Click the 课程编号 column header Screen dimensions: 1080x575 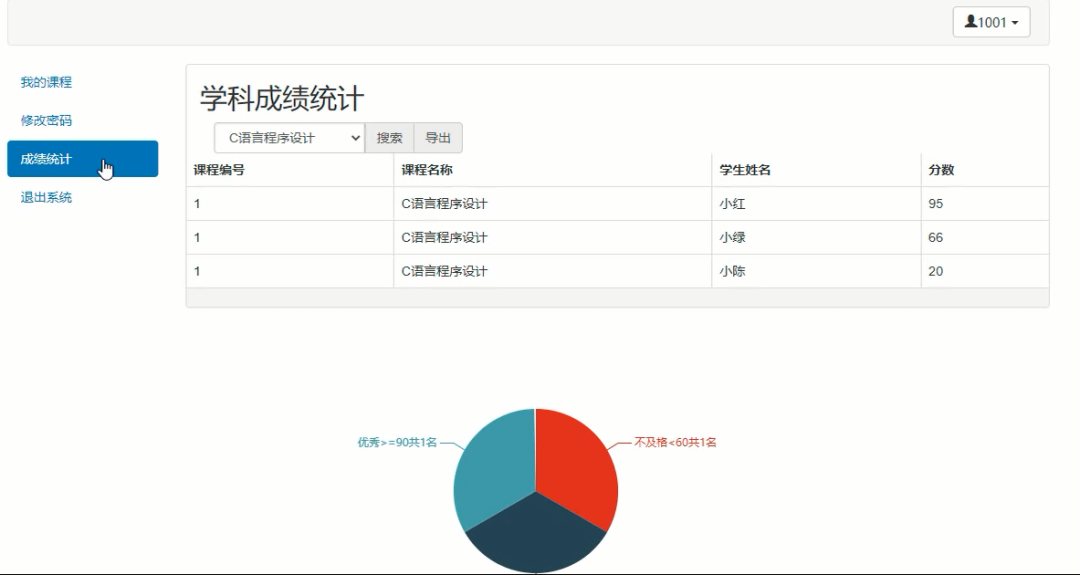(x=219, y=170)
